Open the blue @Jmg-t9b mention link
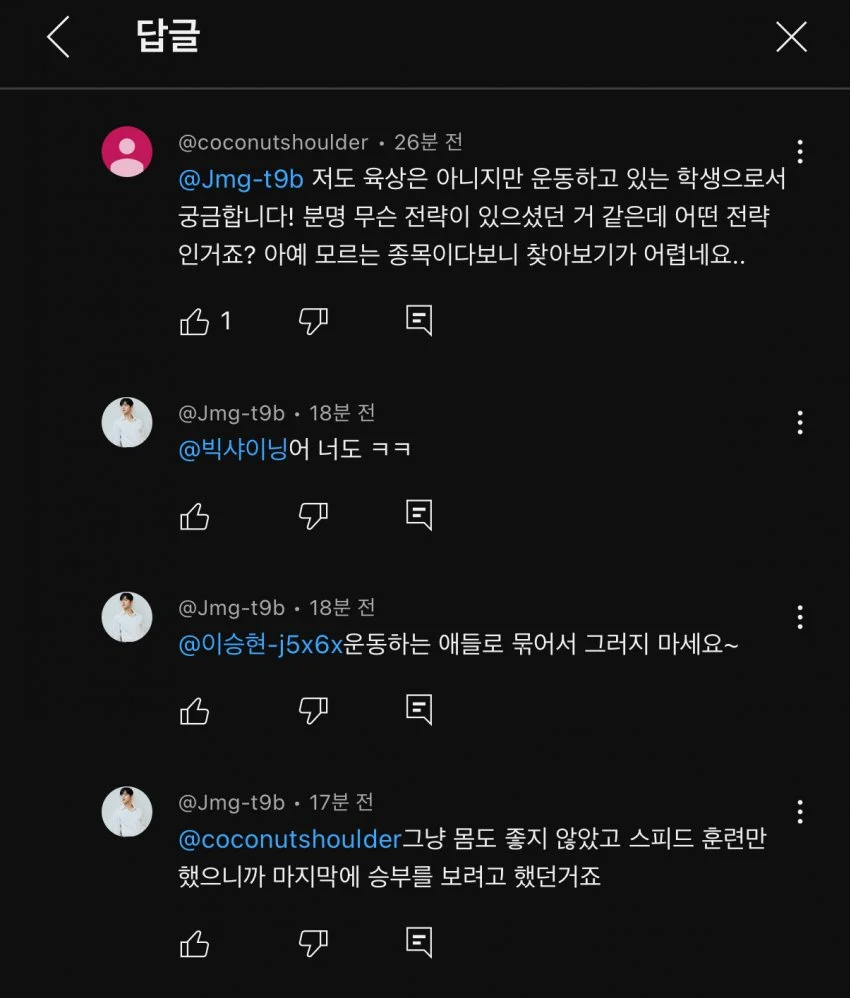Image resolution: width=850 pixels, height=998 pixels. tap(240, 180)
